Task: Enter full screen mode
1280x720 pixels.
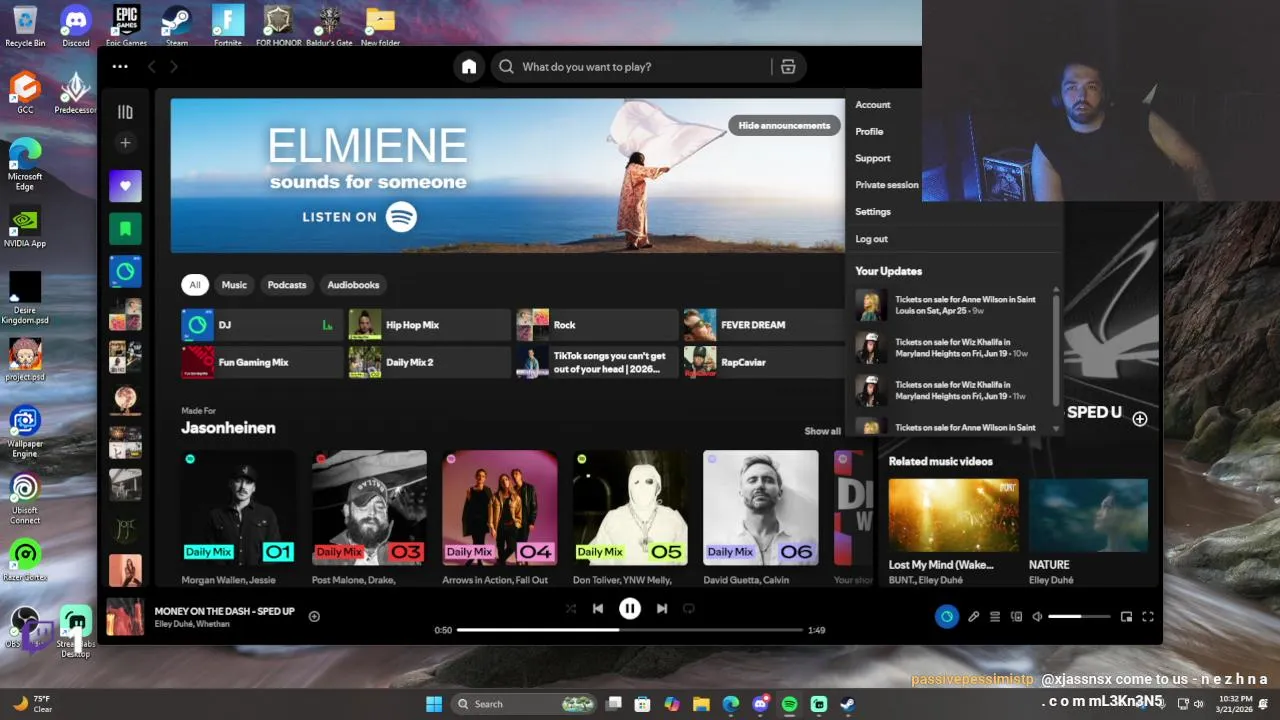Action: (1148, 617)
